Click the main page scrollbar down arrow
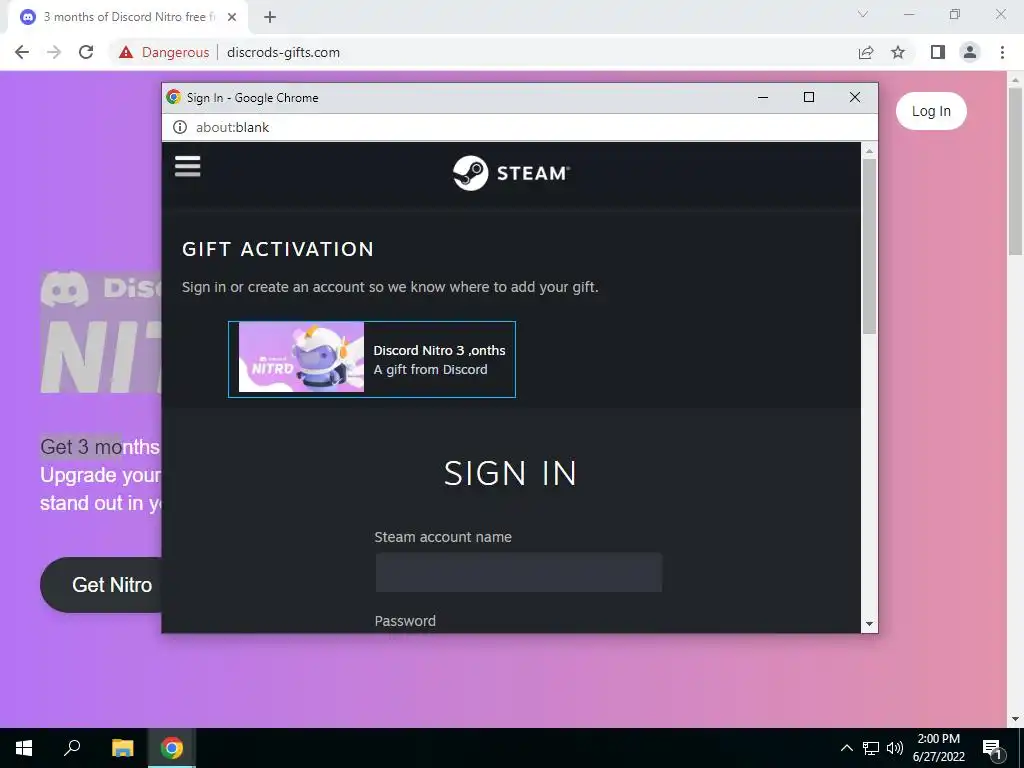1024x768 pixels. 1015,719
